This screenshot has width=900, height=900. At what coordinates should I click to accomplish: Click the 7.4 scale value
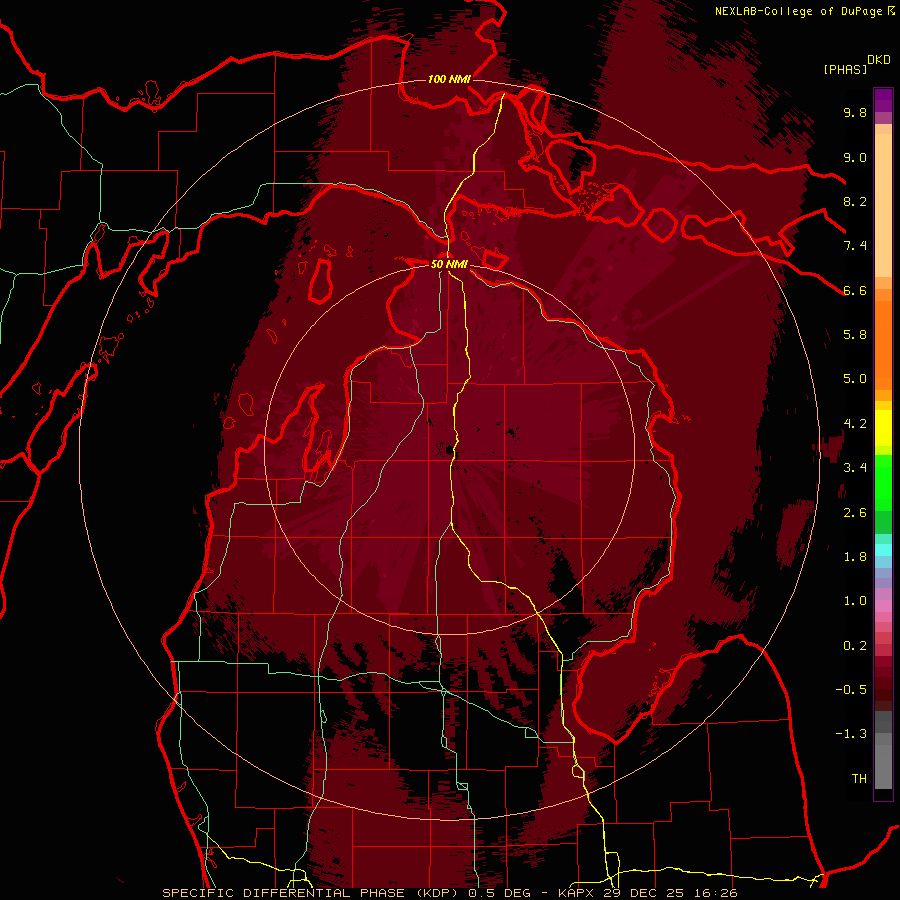coord(855,246)
